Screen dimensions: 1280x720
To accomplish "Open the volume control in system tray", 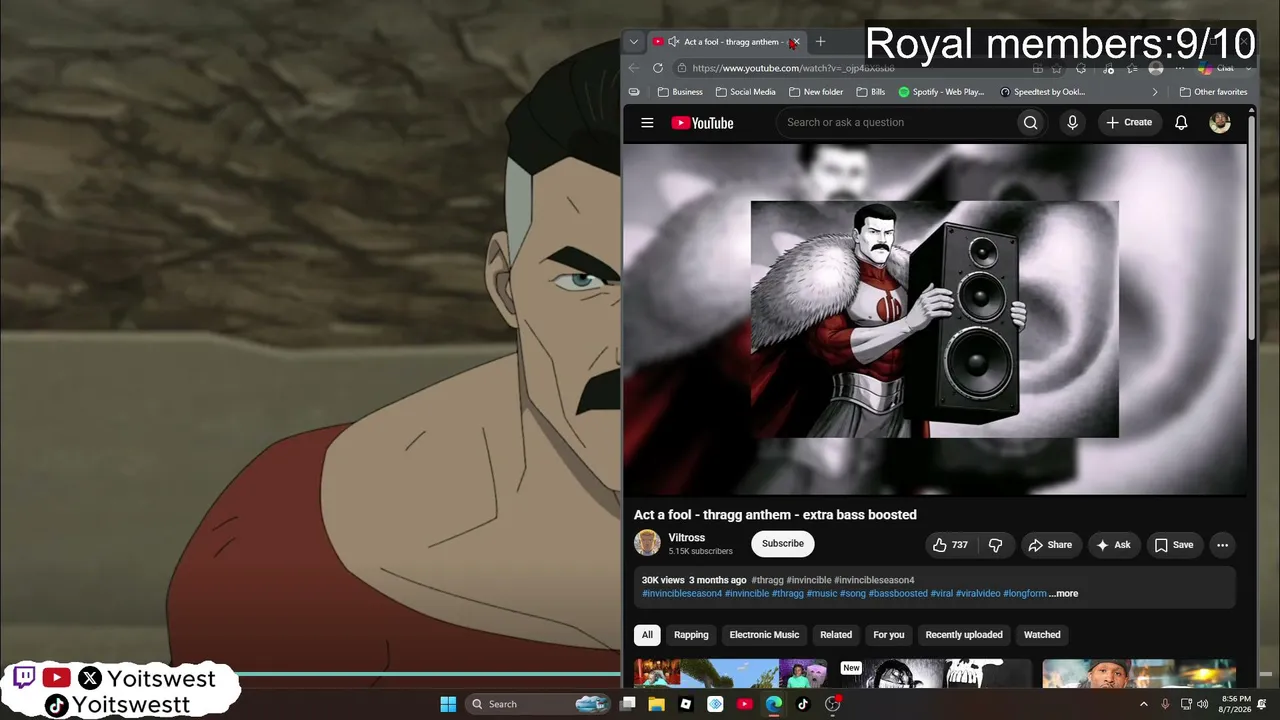I will coord(1204,704).
